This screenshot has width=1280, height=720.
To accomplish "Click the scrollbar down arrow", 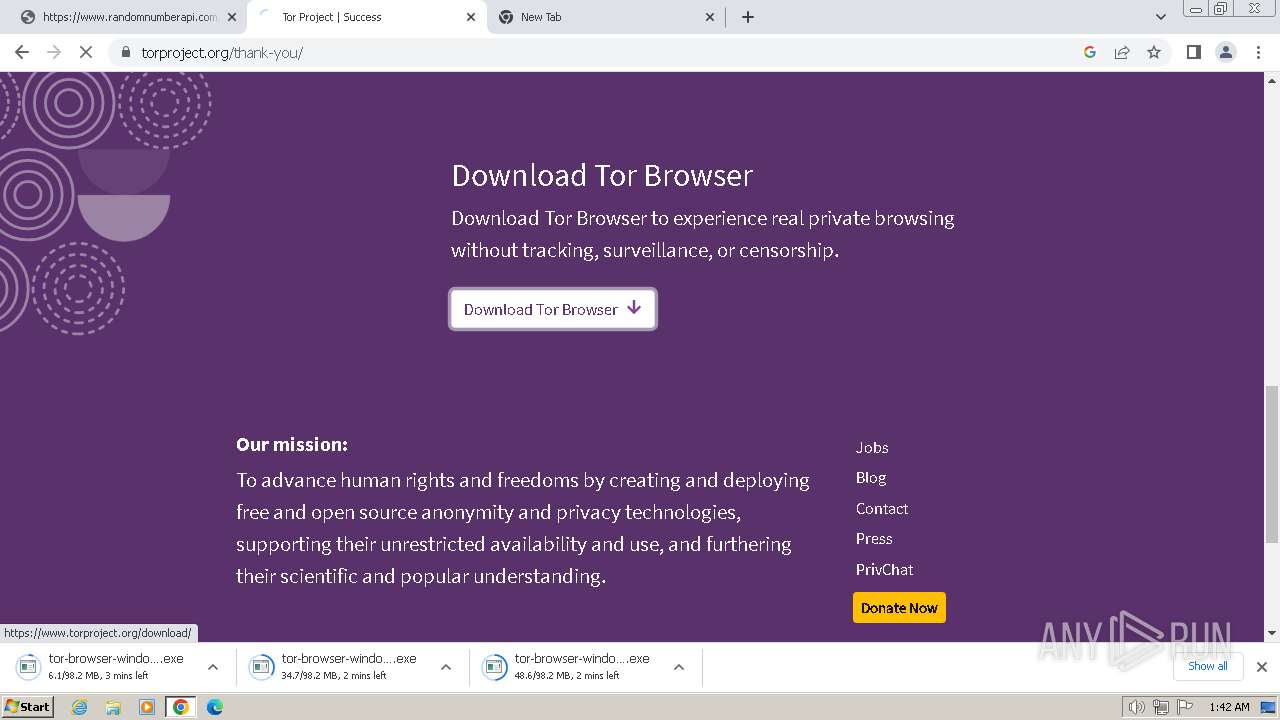I will pyautogui.click(x=1272, y=633).
